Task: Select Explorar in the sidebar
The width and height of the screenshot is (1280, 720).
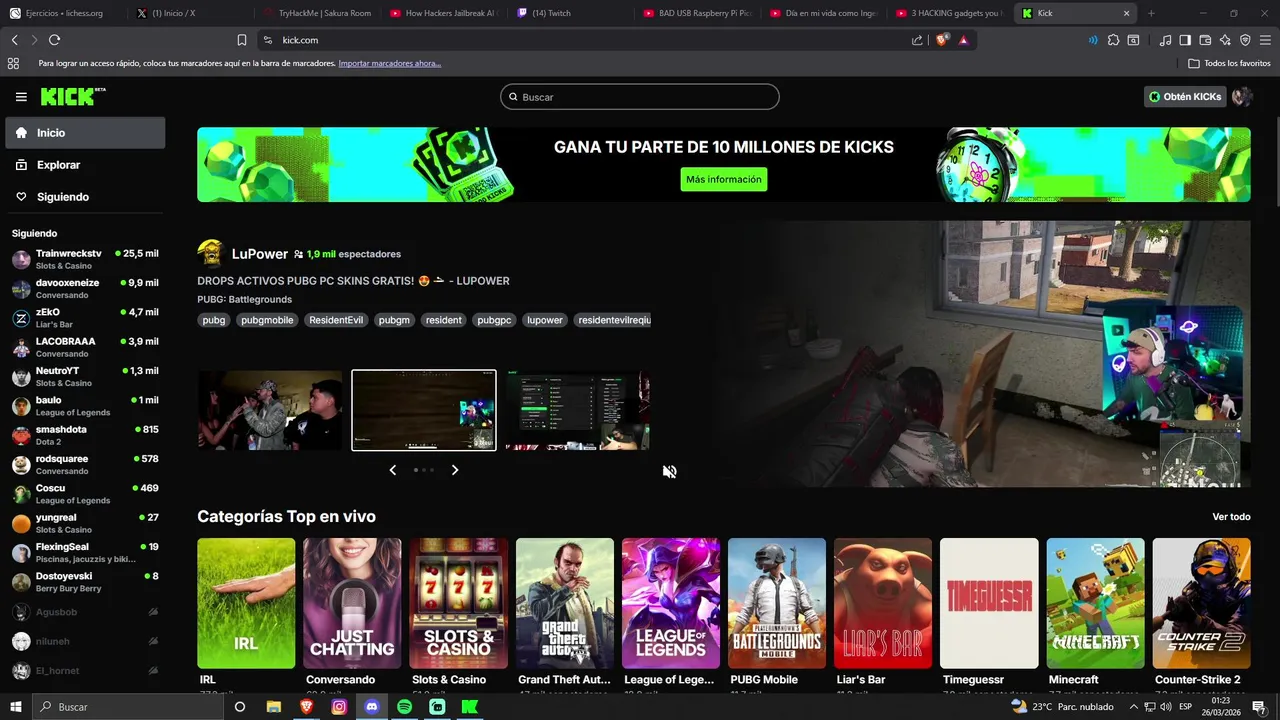Action: tap(85, 165)
